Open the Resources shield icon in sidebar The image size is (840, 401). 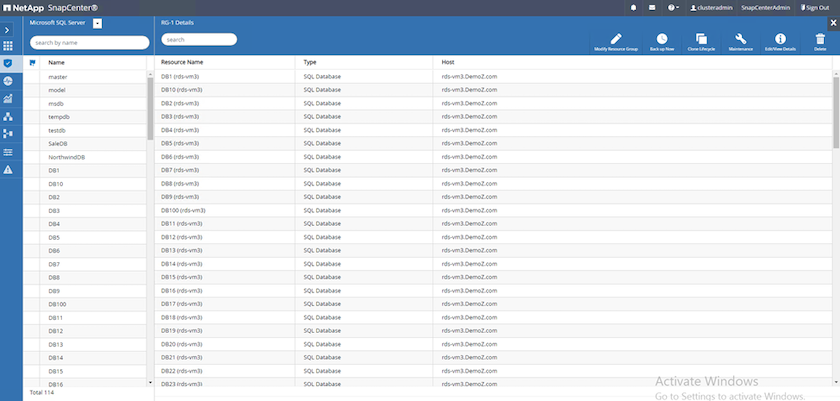pyautogui.click(x=8, y=63)
